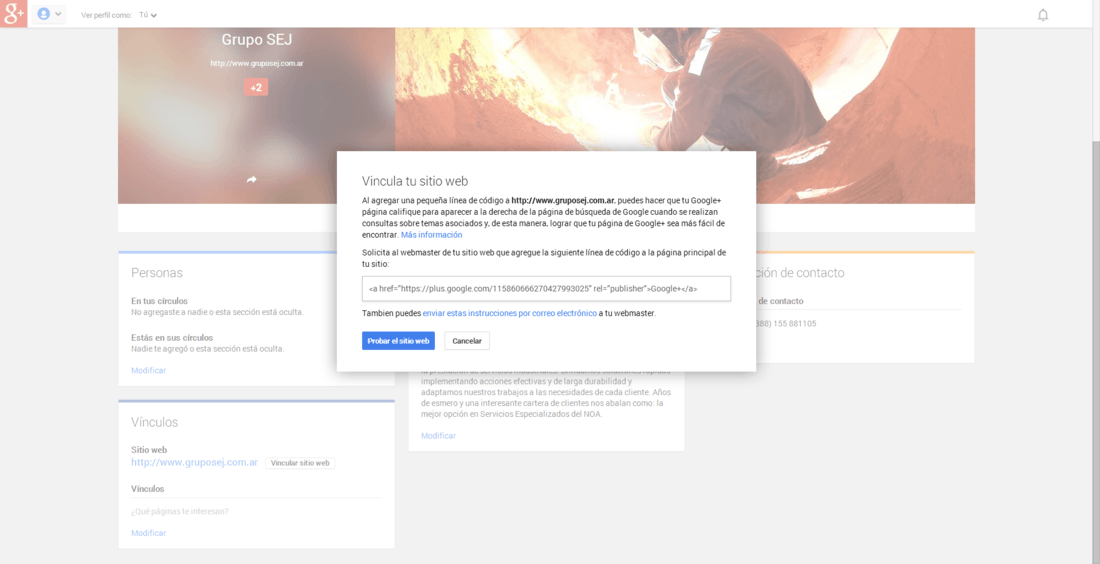Open the gruposej.com.ar link under Grupo SEJ
This screenshot has height=564, width=1100.
tap(257, 63)
